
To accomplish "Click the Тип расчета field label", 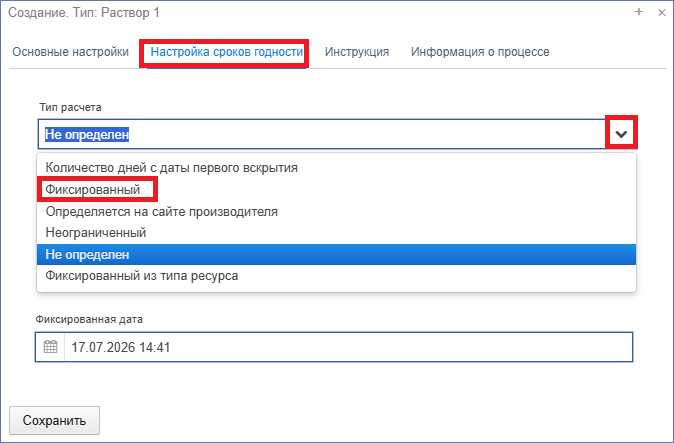I will (70, 107).
